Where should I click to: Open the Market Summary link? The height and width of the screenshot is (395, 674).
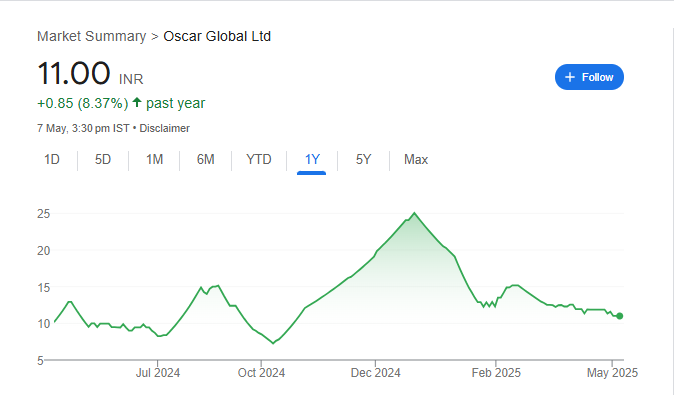click(92, 36)
